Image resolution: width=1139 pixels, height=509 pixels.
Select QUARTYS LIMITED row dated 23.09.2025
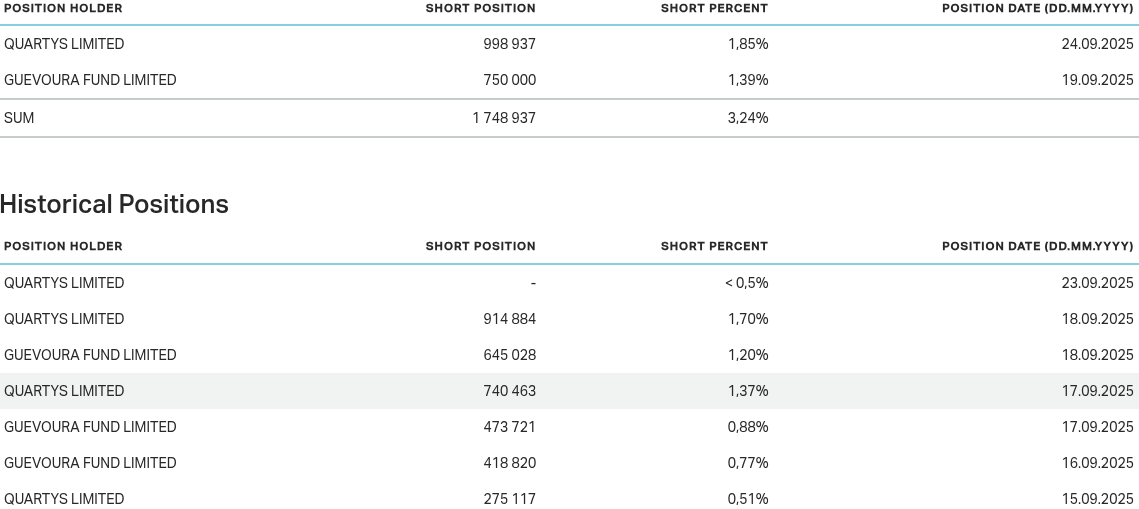[64, 283]
